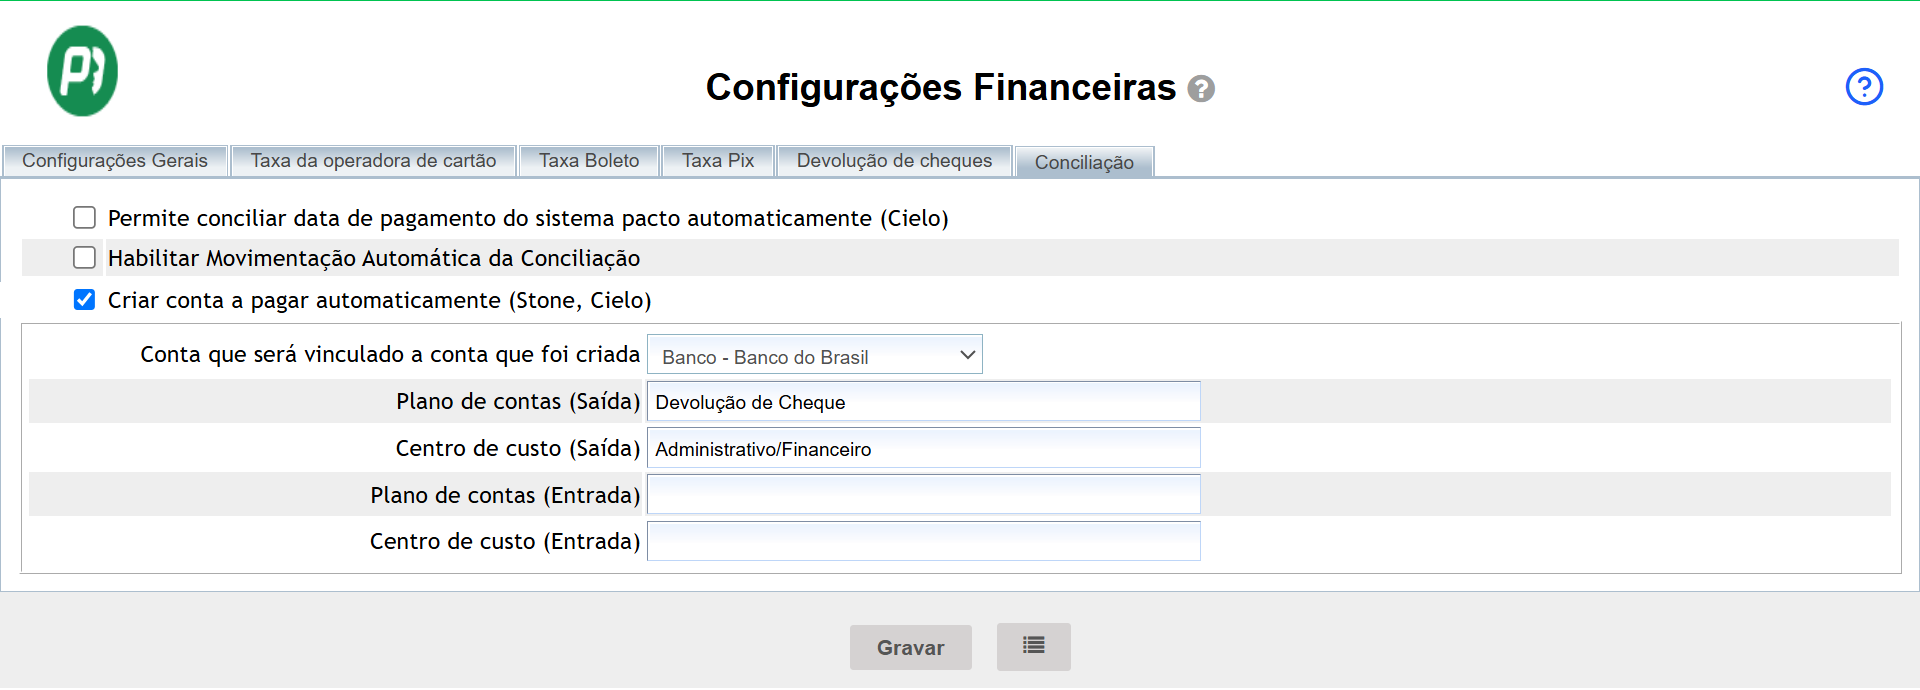Image resolution: width=1920 pixels, height=690 pixels.
Task: Go to the Taxa Pix tab
Action: (x=717, y=161)
